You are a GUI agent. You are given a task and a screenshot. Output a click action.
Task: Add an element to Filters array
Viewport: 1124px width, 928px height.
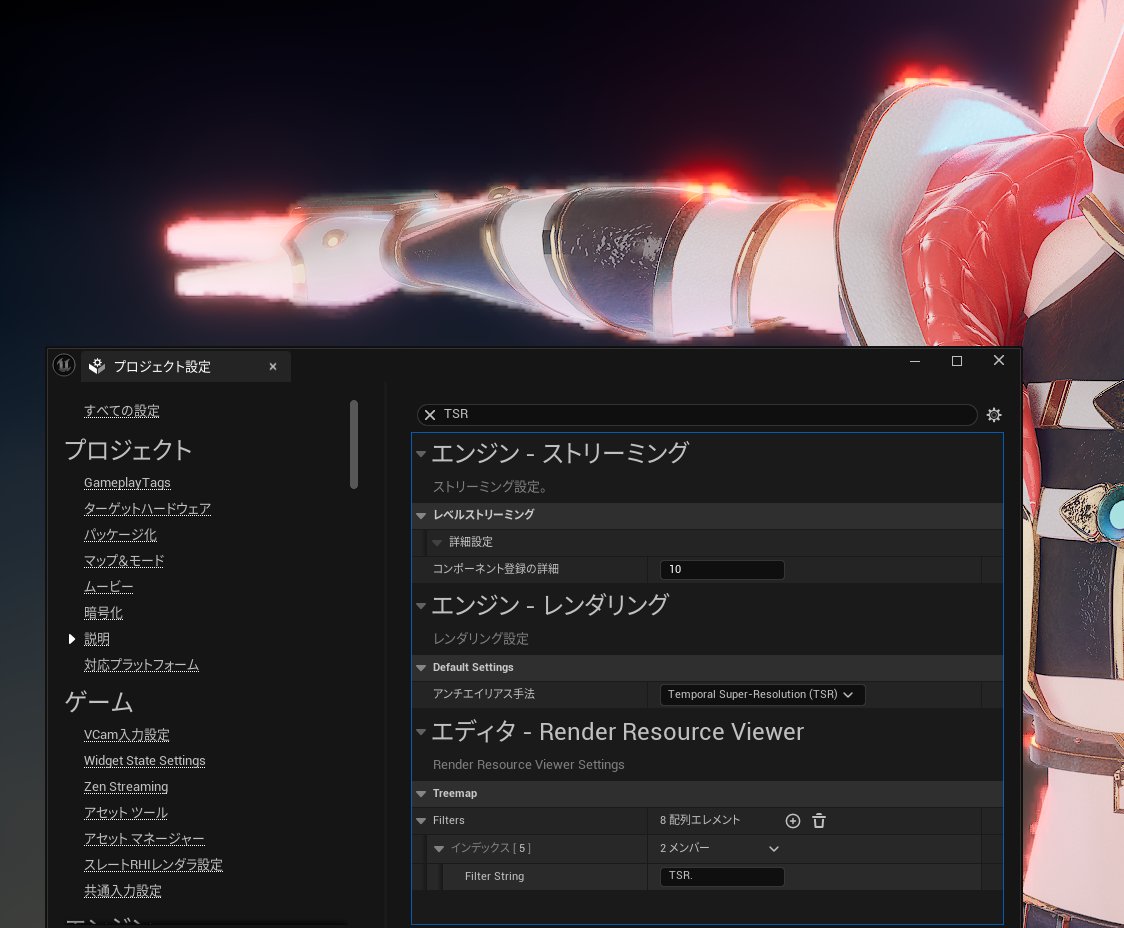click(793, 821)
